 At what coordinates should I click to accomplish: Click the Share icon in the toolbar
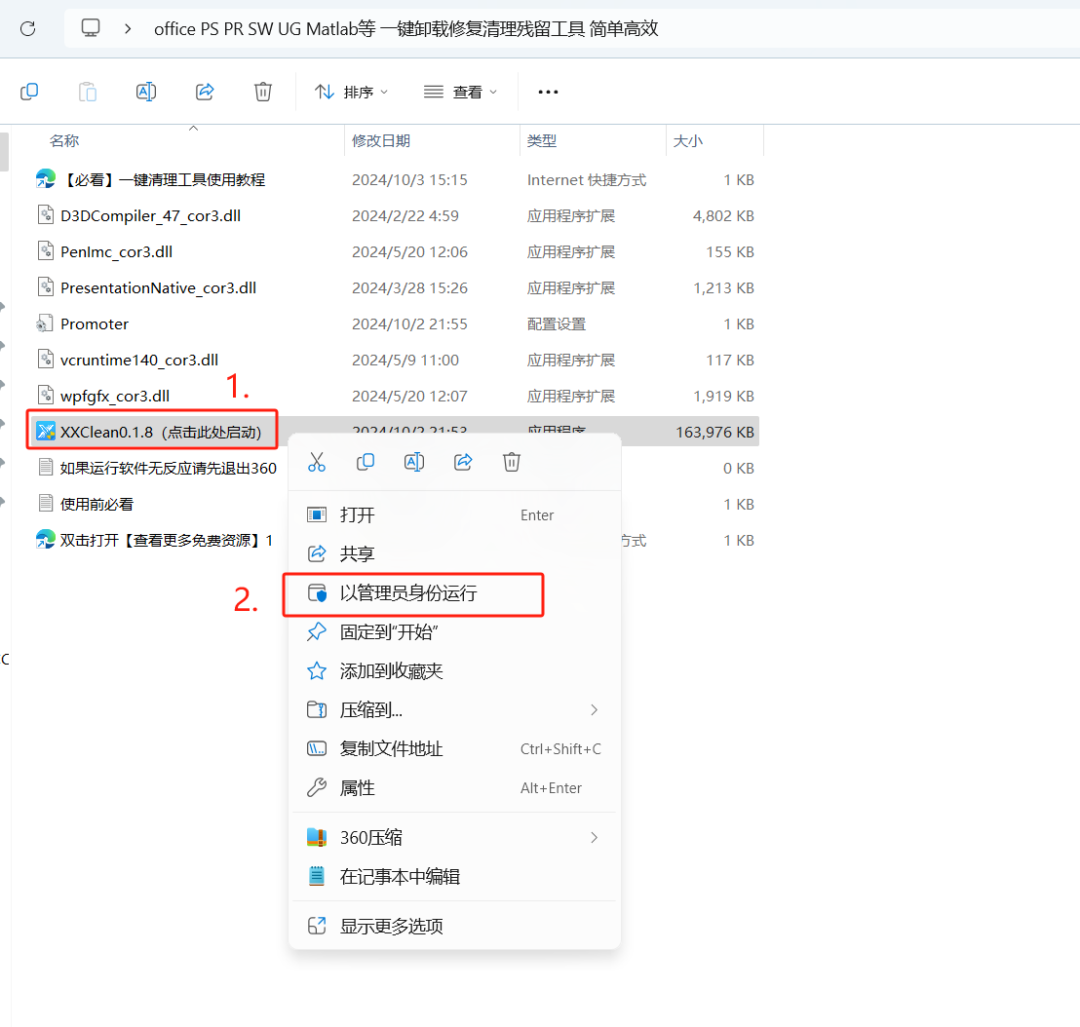point(205,92)
